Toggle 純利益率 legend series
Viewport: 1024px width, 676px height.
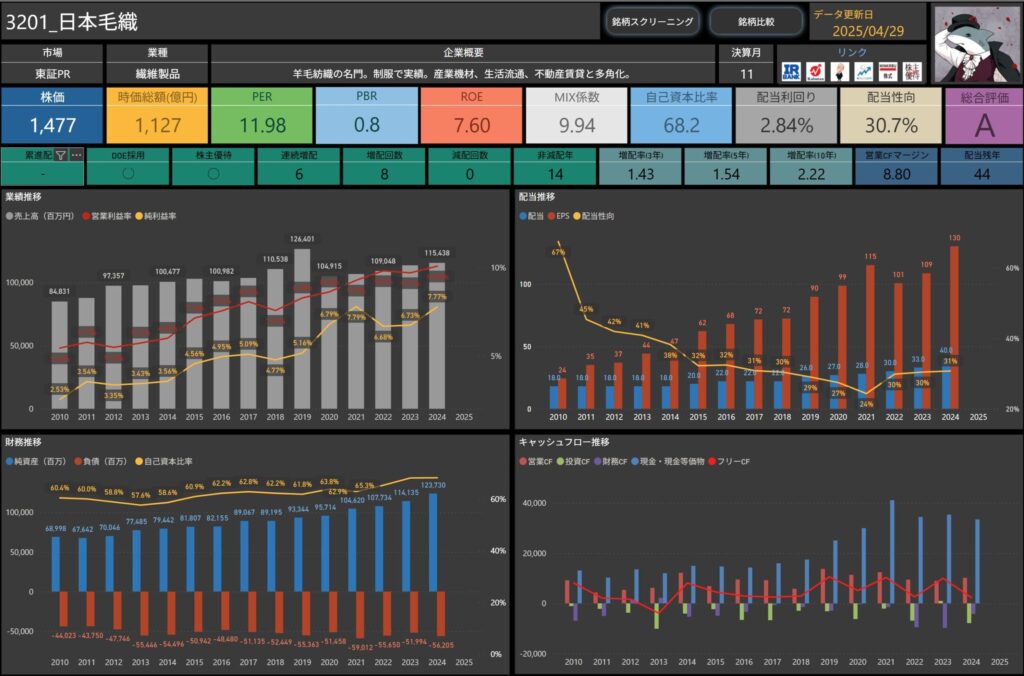pos(155,216)
